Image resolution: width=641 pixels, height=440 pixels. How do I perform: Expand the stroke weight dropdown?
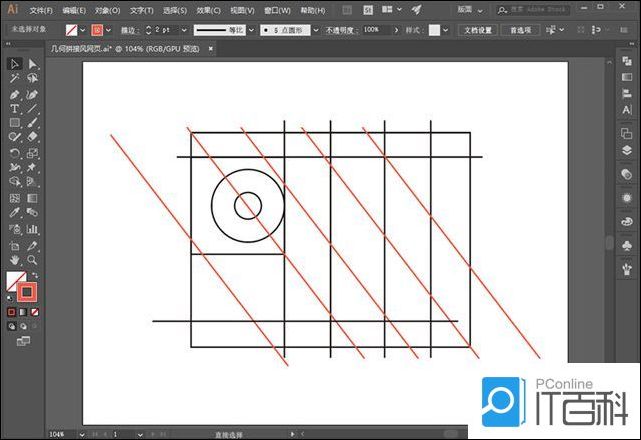[x=184, y=30]
